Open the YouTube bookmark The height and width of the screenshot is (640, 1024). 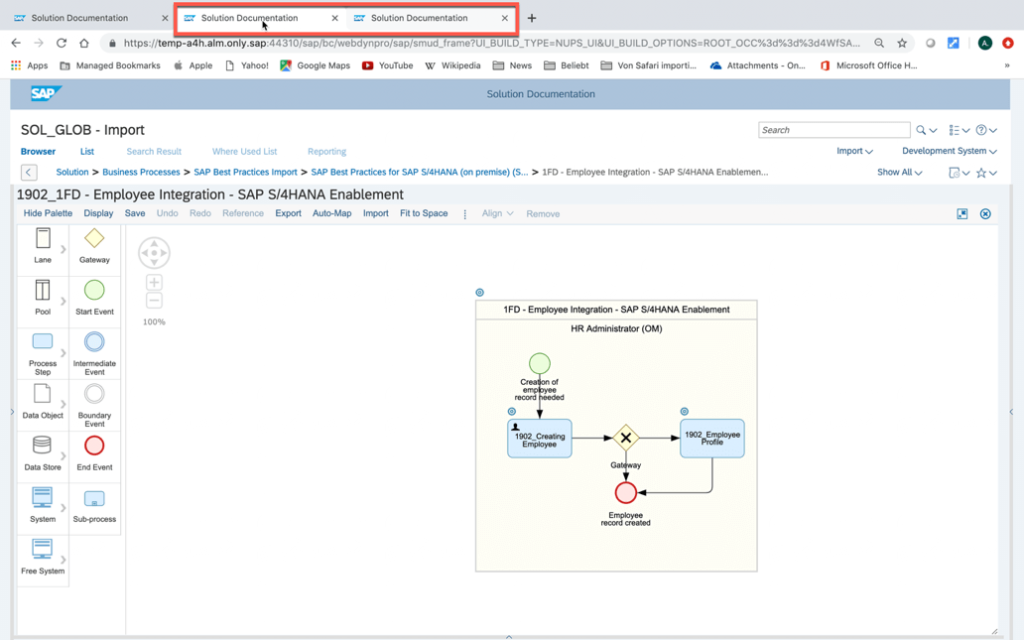[x=387, y=65]
